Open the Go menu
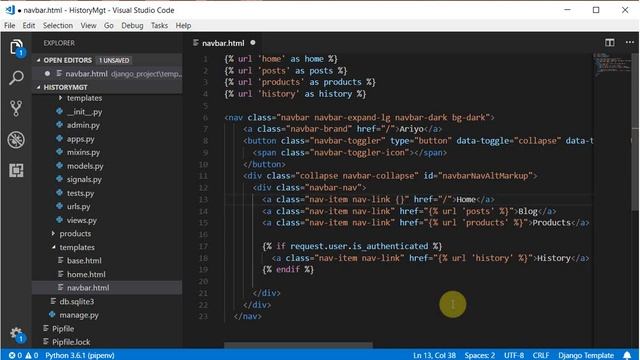 tap(109, 25)
